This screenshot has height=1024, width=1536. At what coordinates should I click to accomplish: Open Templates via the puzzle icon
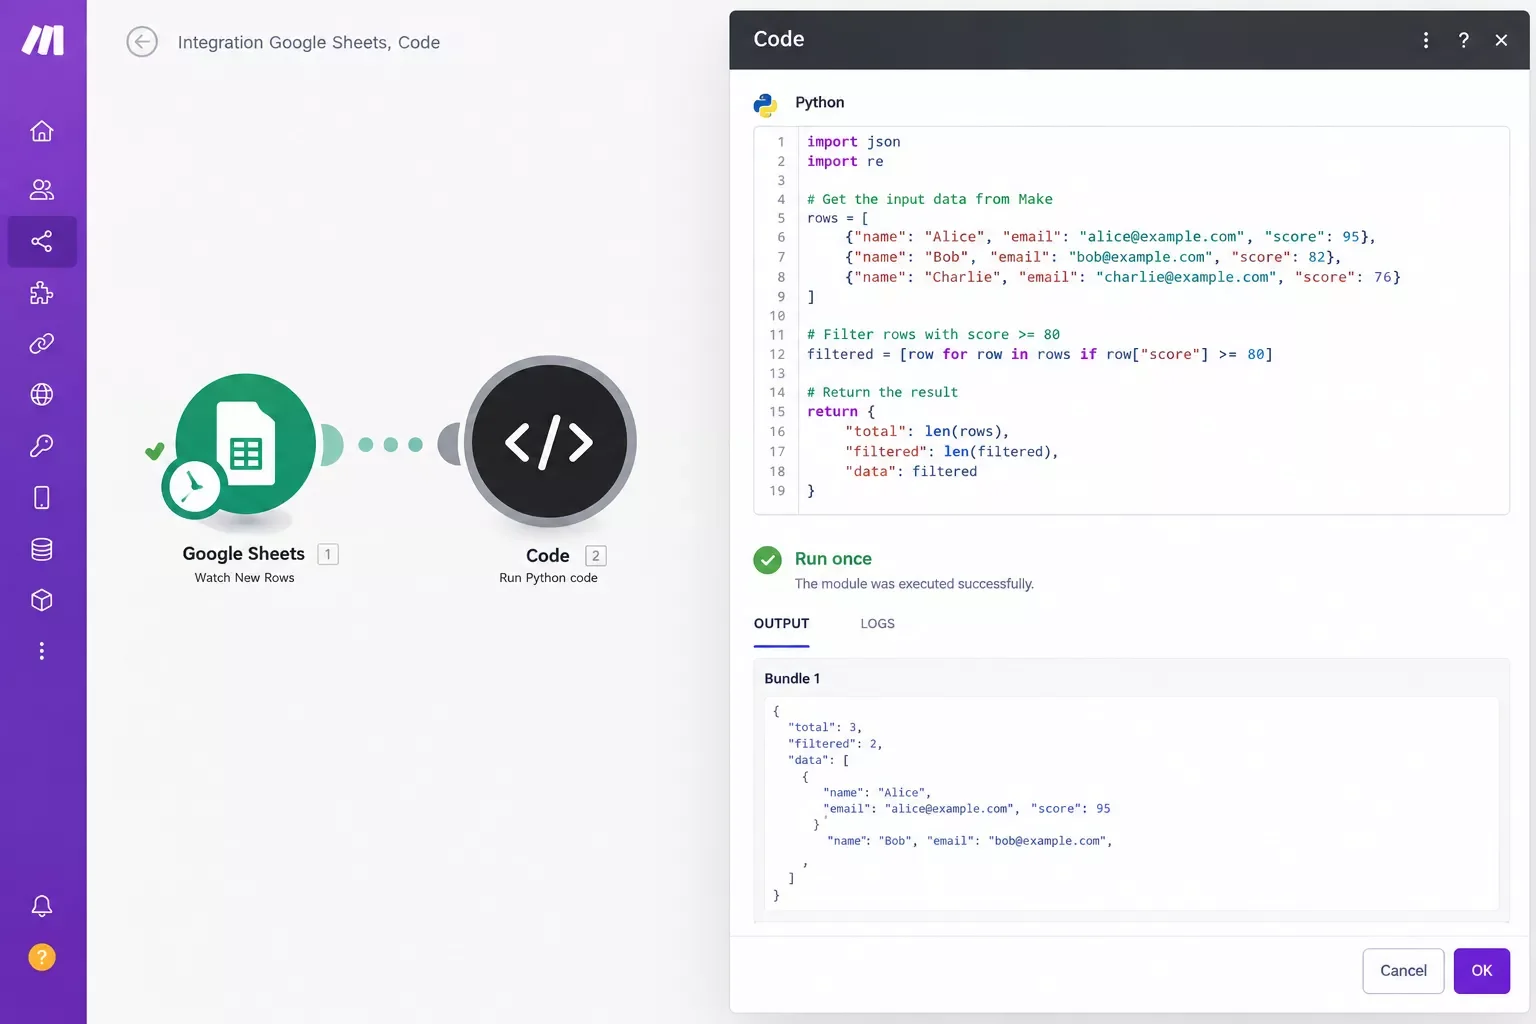click(x=42, y=293)
